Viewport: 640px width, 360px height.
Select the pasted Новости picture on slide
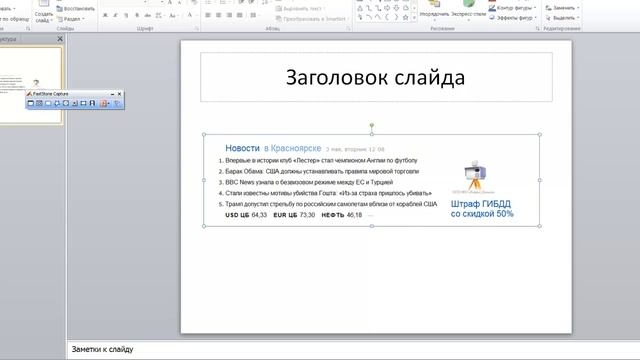(372, 180)
